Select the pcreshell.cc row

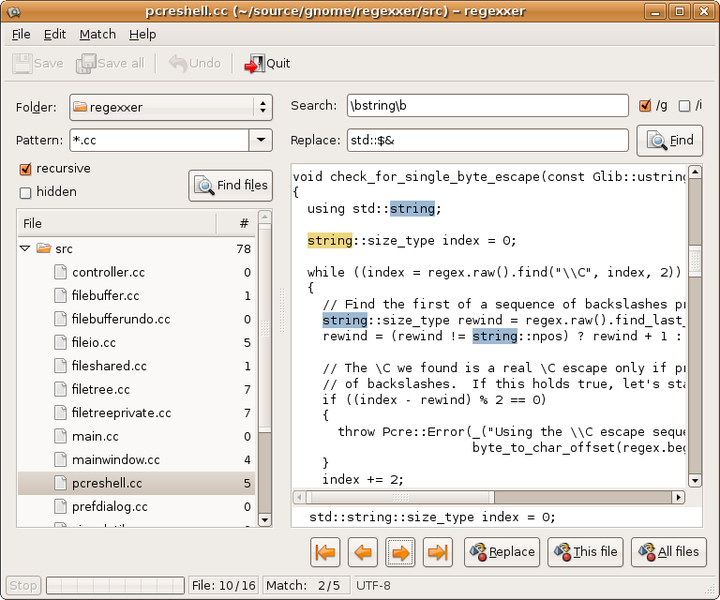(137, 483)
